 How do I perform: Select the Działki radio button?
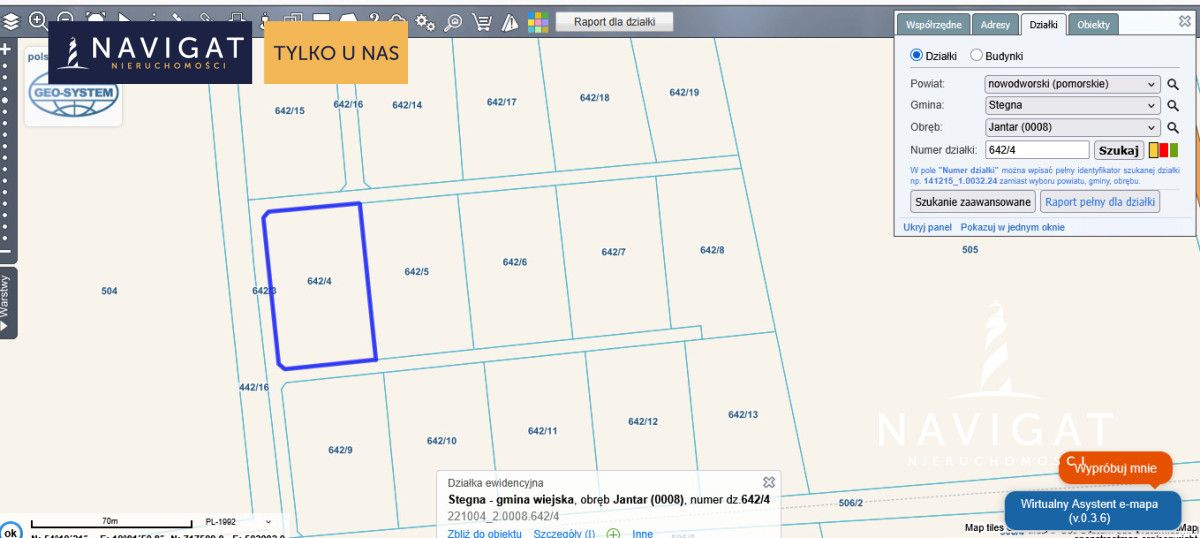pos(916,56)
